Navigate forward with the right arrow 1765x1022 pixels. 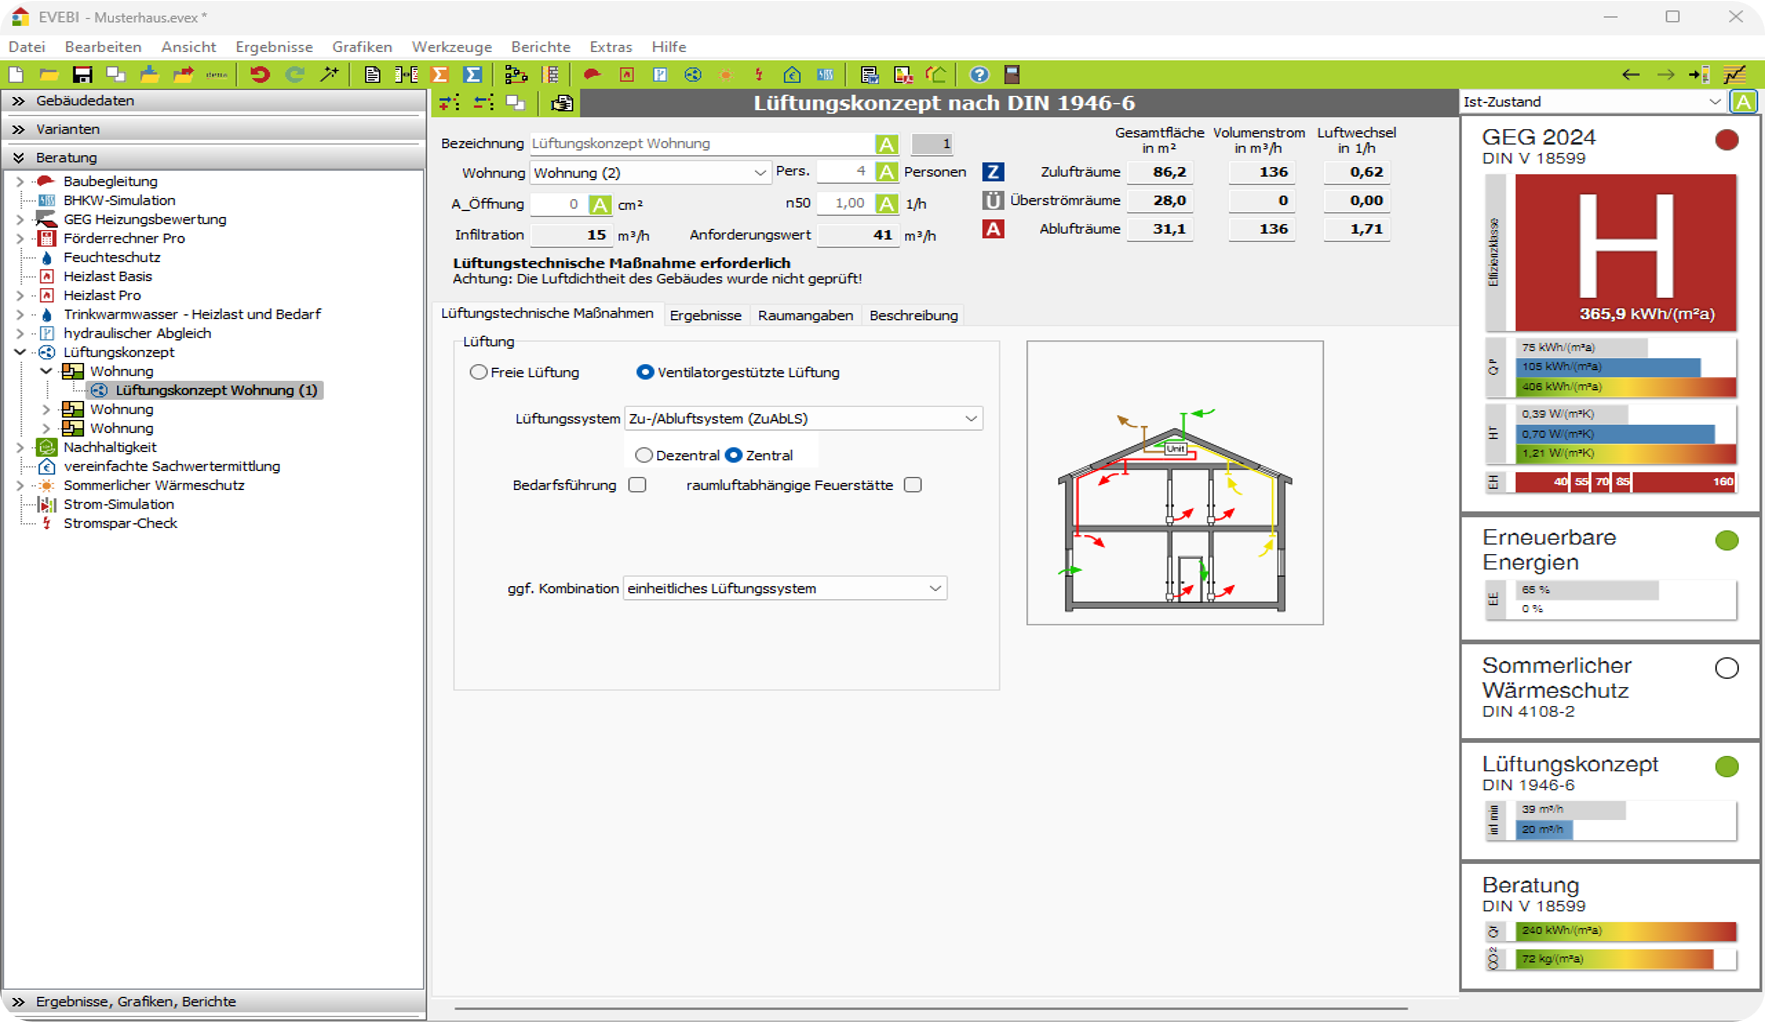click(x=1665, y=75)
